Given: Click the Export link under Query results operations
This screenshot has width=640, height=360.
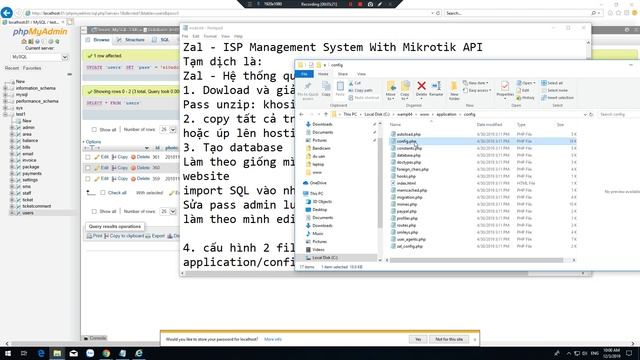Looking at the screenshot, I should coord(155,236).
